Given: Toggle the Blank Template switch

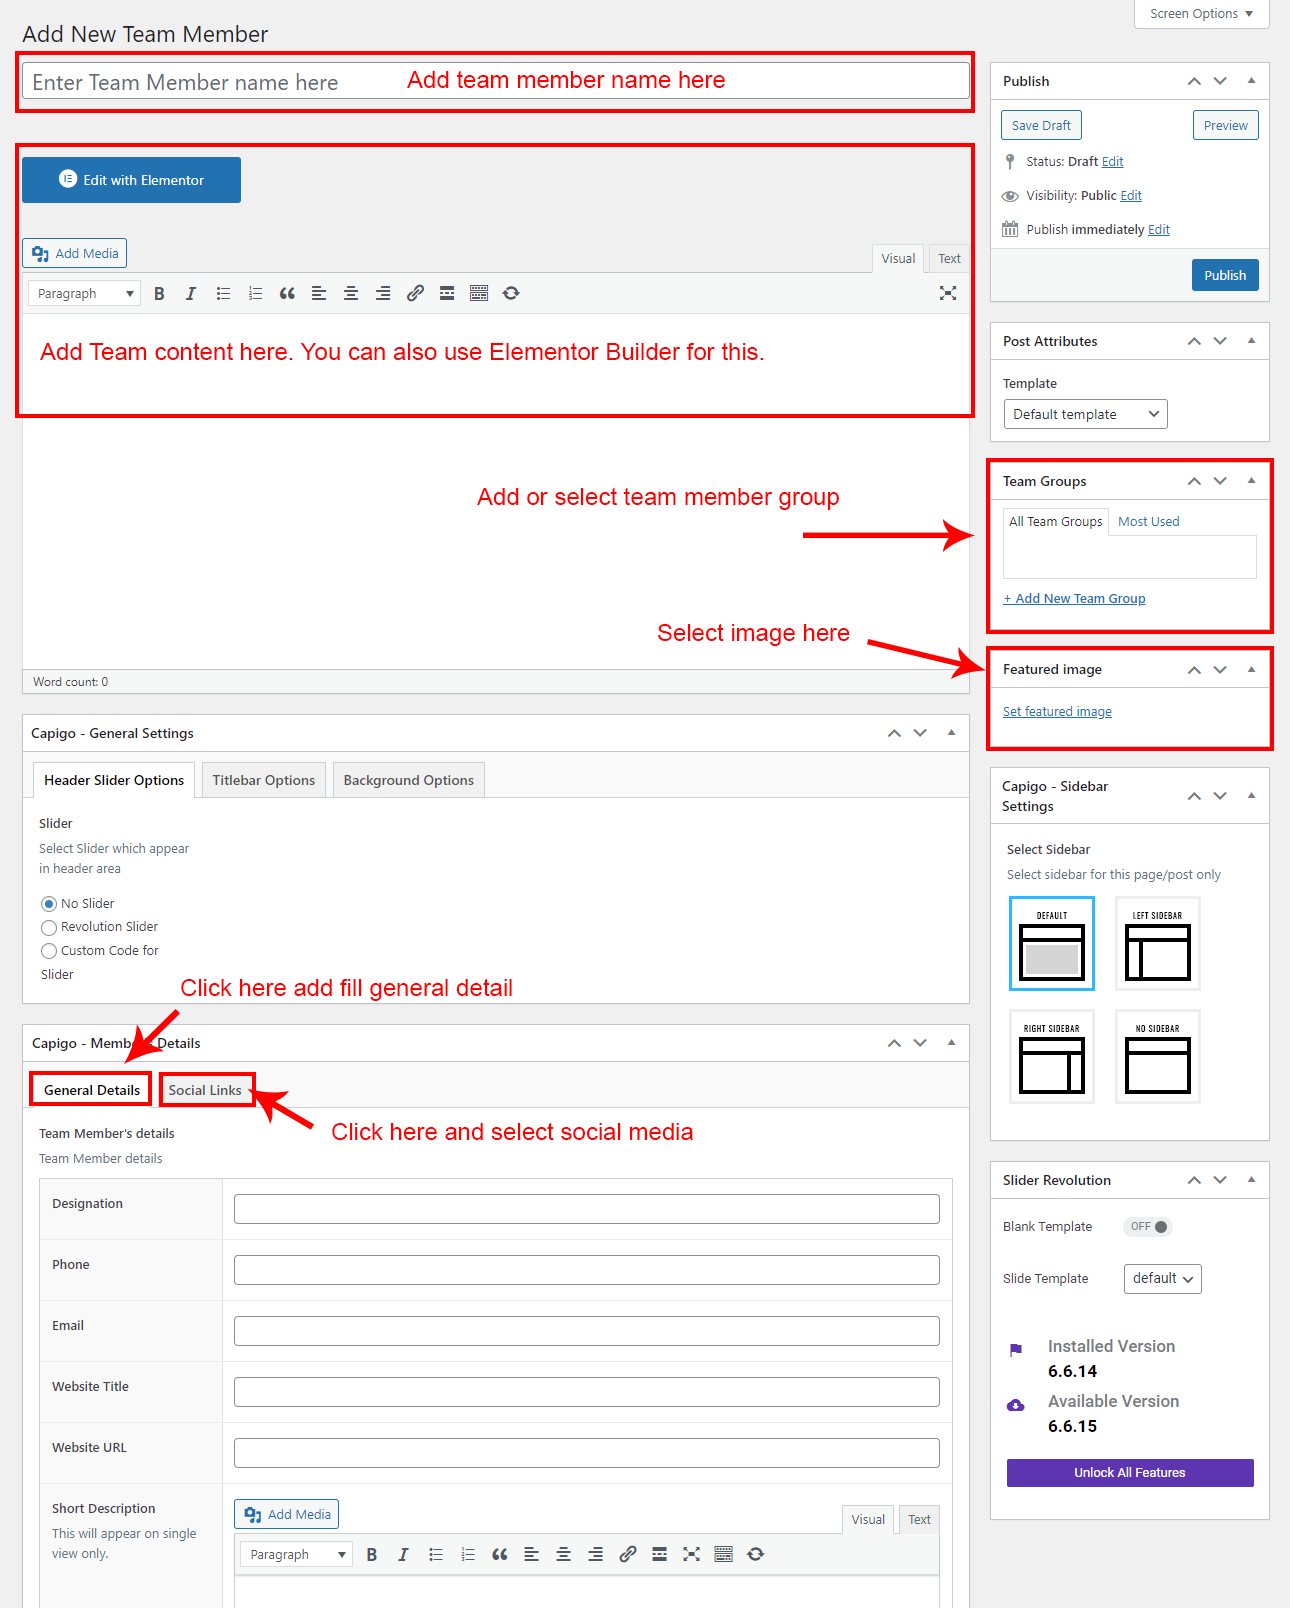Looking at the screenshot, I should point(1148,1227).
